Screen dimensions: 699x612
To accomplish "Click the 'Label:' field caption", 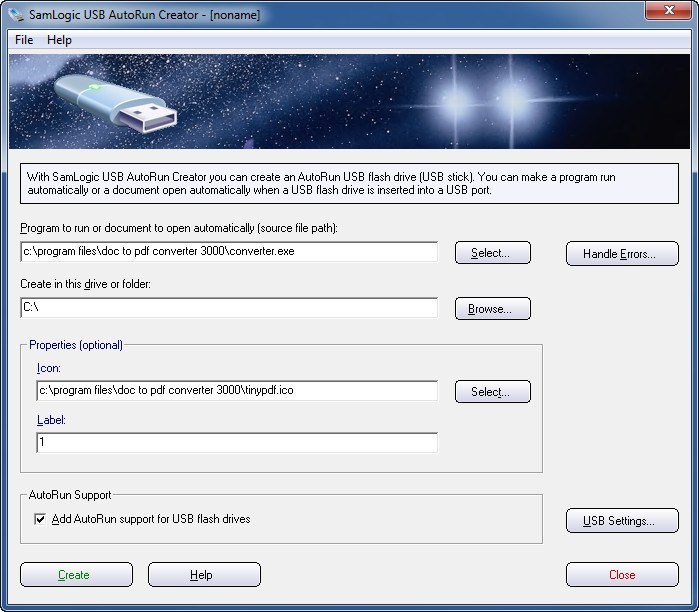I will tap(51, 420).
